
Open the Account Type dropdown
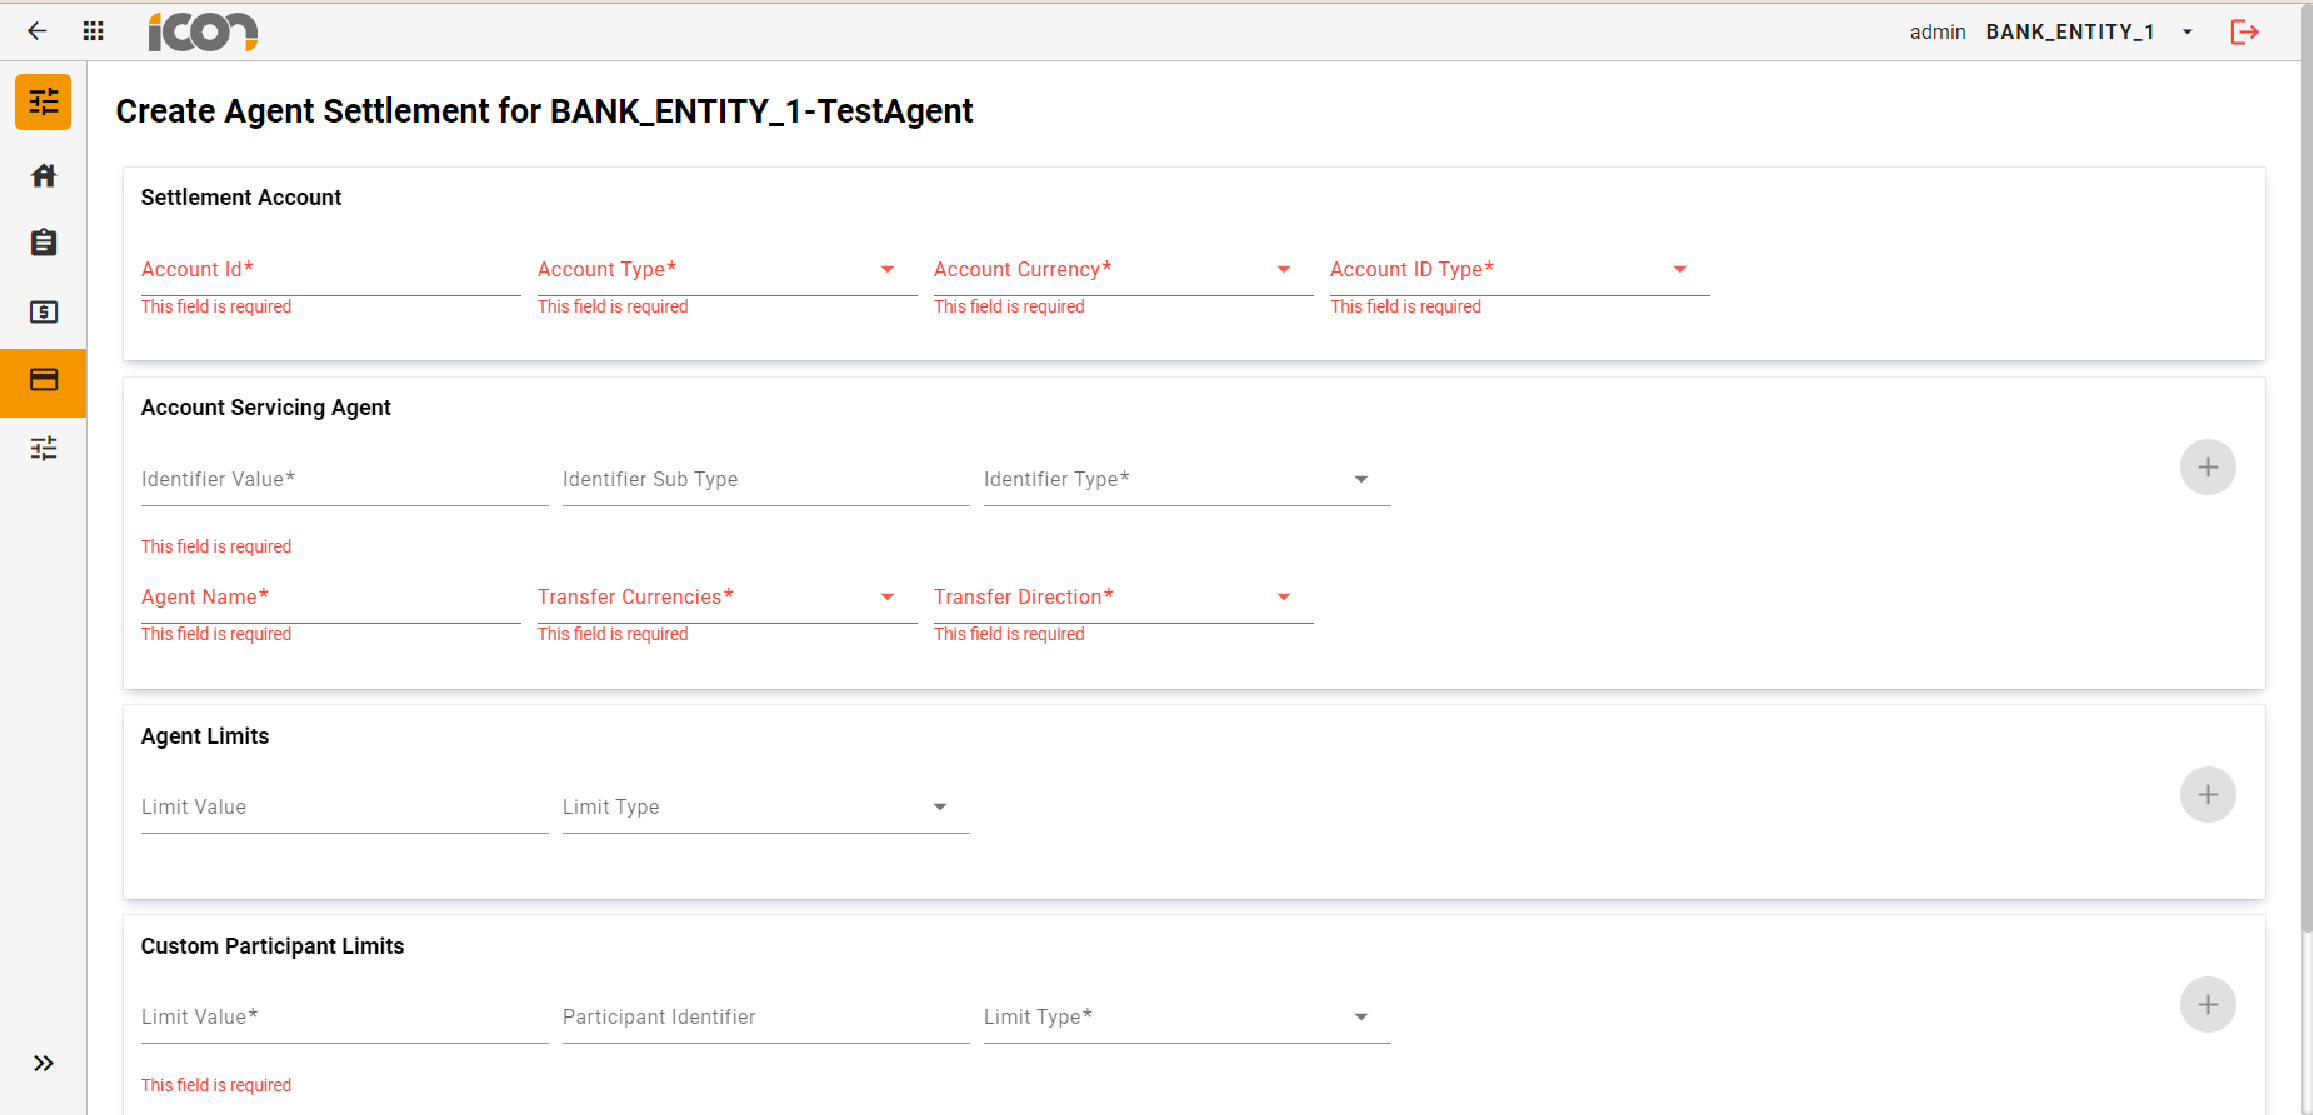point(886,269)
